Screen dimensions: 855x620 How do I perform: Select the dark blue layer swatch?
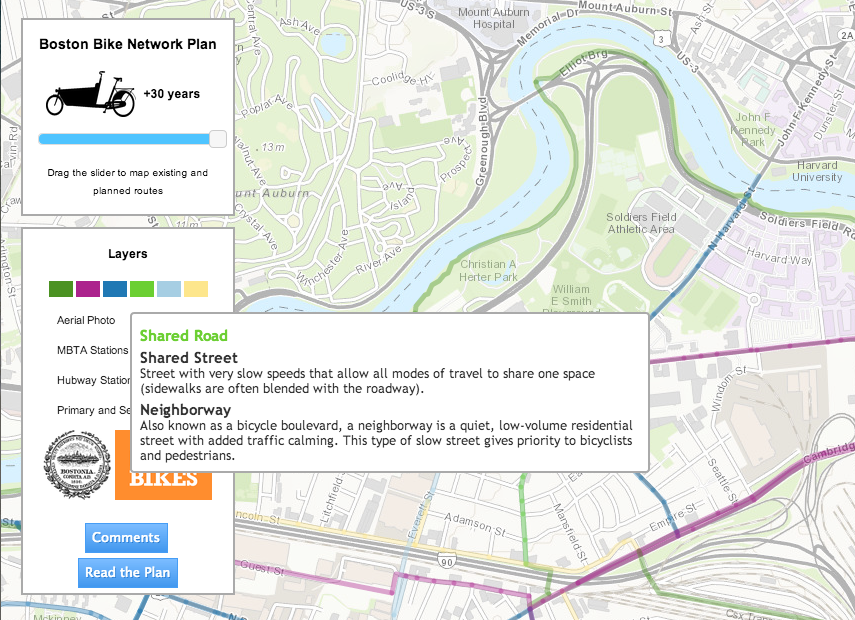(115, 289)
